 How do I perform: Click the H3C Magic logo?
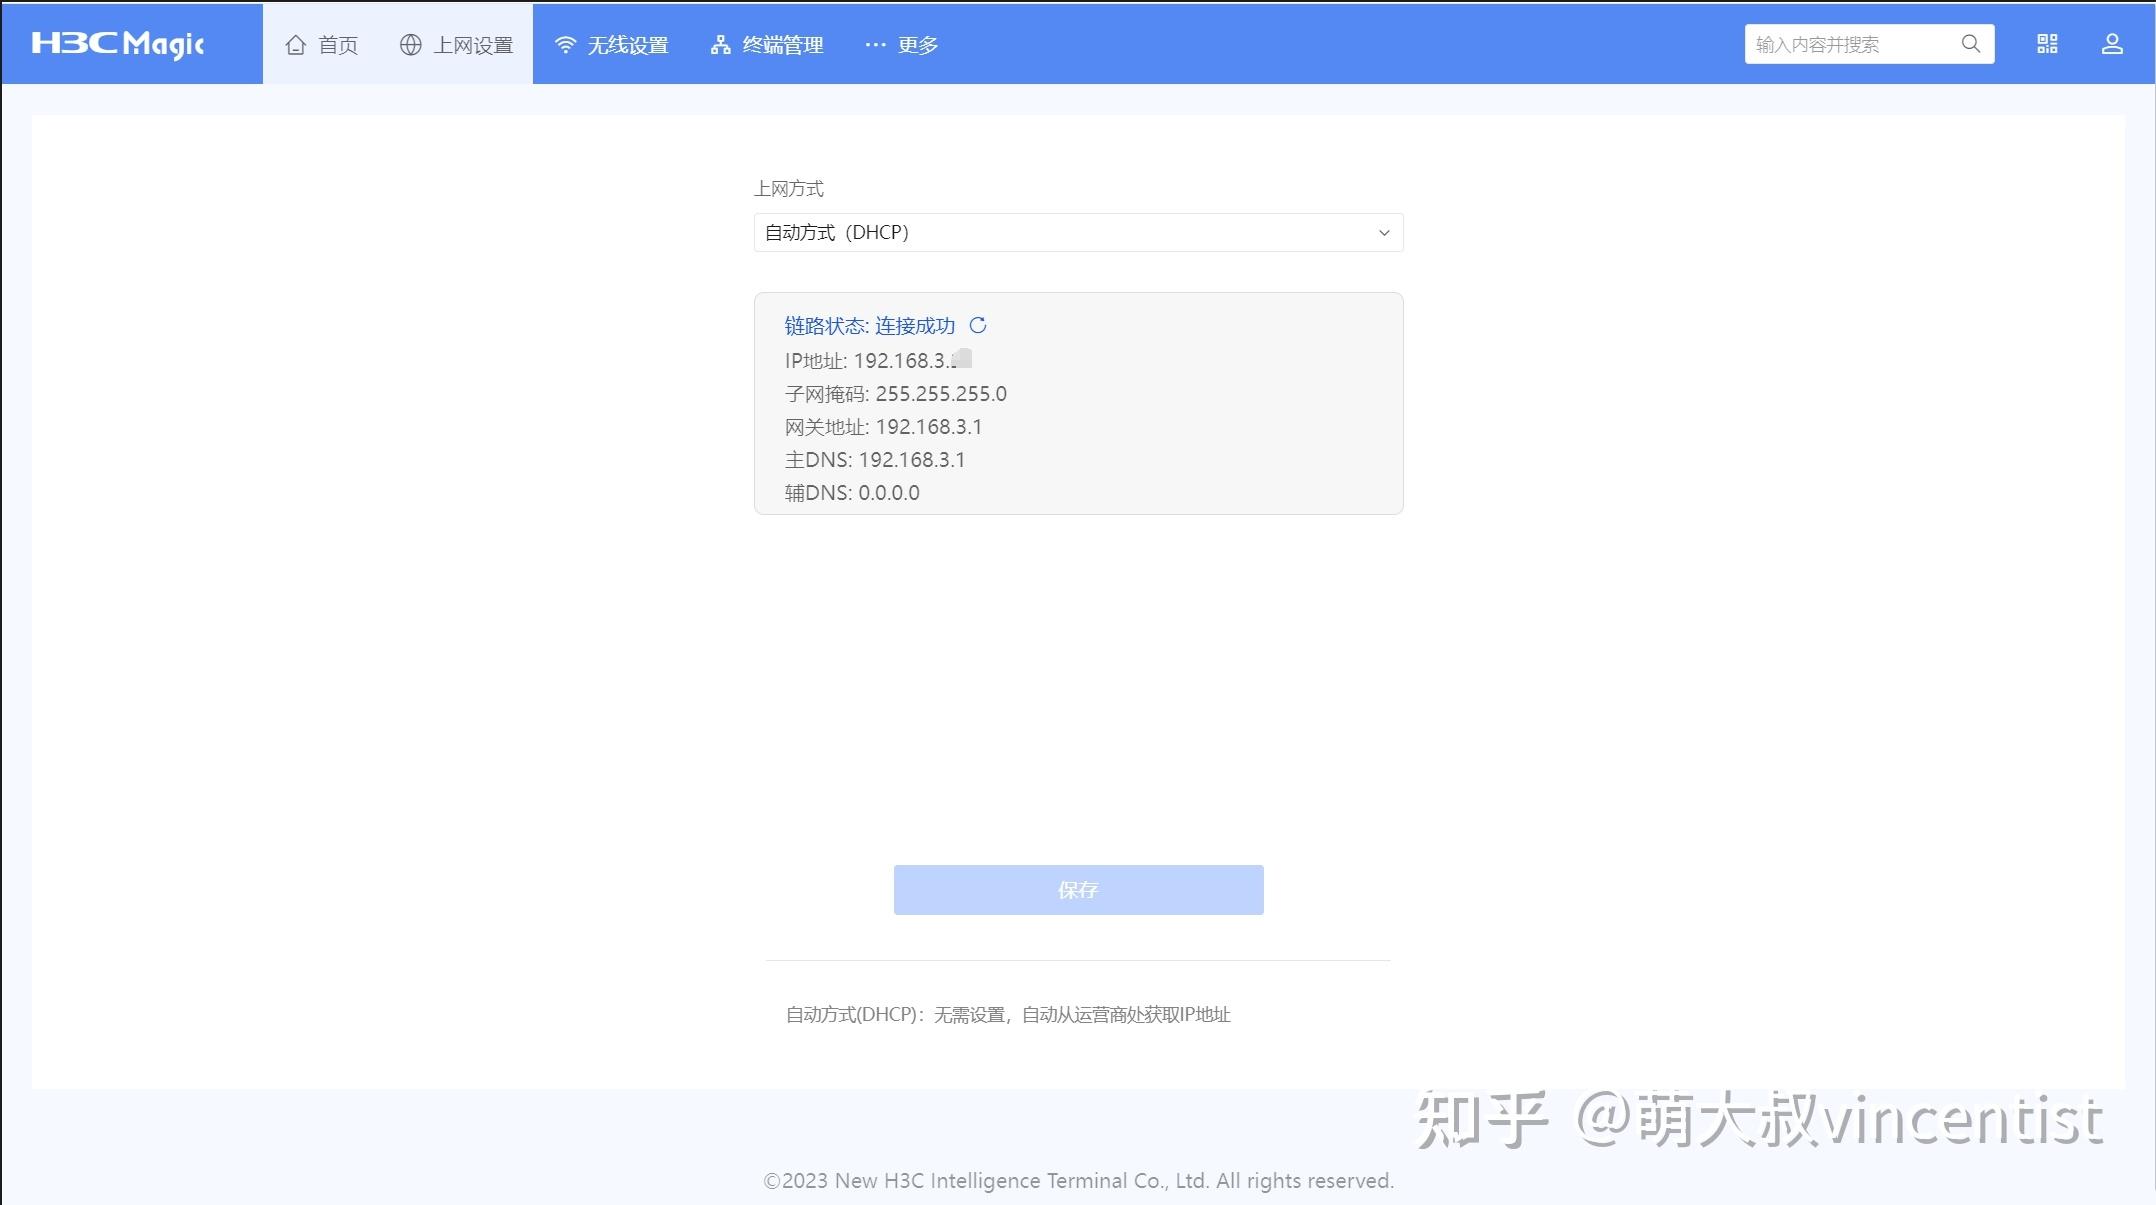(117, 43)
